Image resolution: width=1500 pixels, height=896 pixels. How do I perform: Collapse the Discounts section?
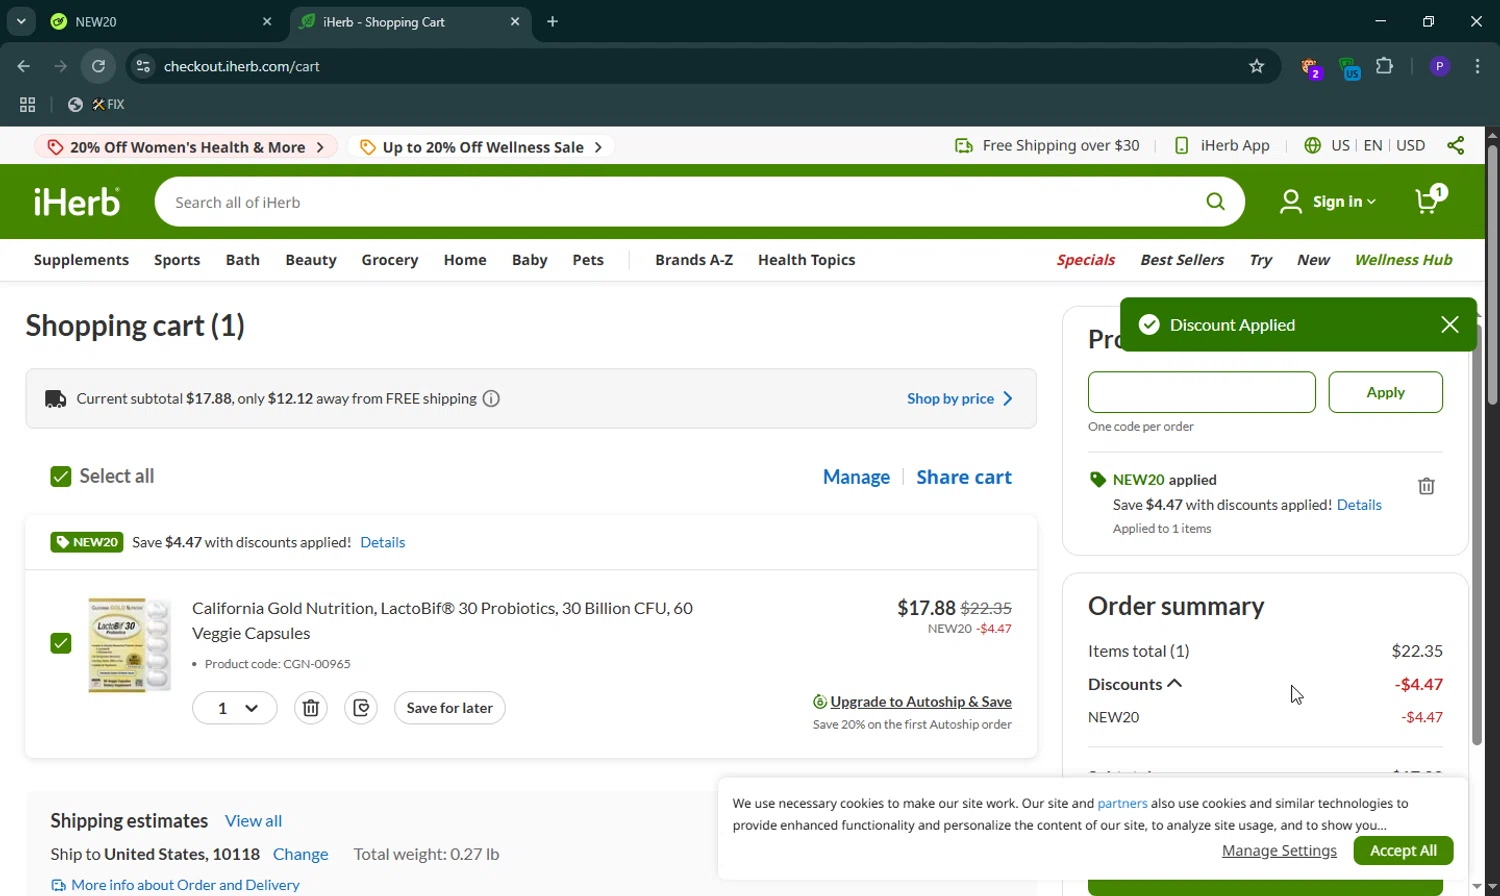coord(1135,684)
